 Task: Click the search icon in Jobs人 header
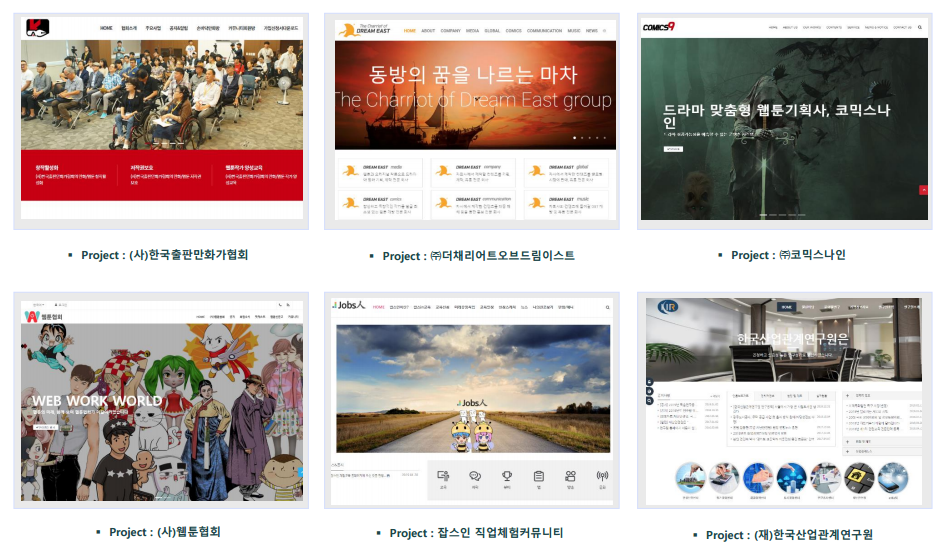pos(607,307)
